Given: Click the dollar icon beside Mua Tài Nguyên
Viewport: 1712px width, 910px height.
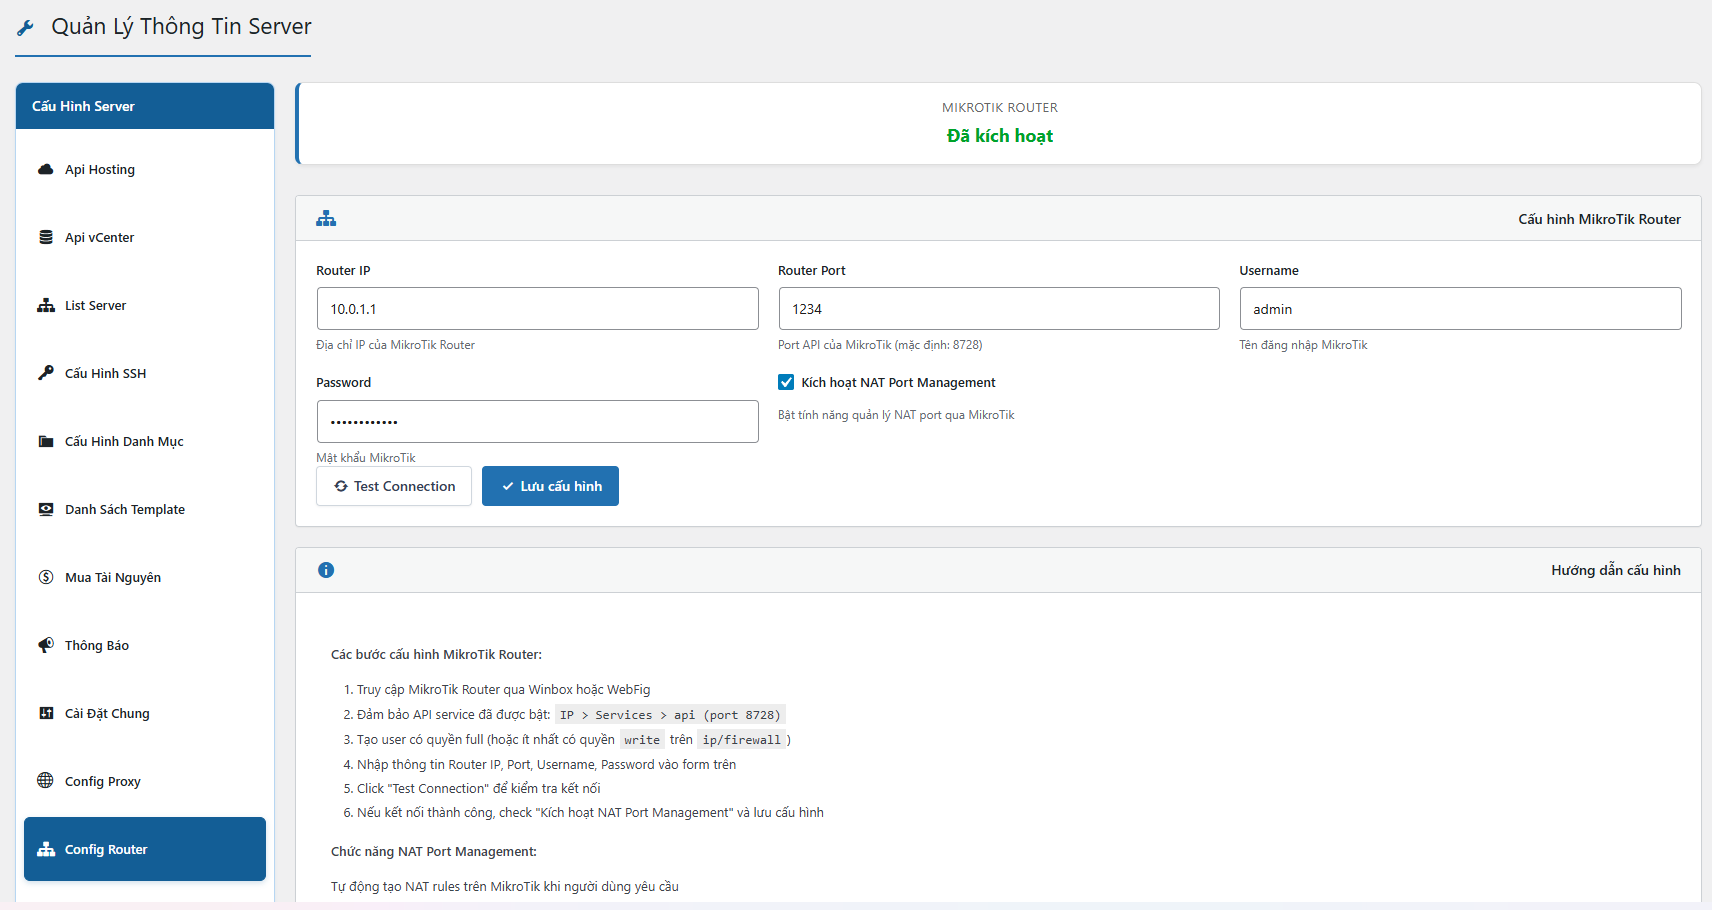Looking at the screenshot, I should [x=45, y=577].
